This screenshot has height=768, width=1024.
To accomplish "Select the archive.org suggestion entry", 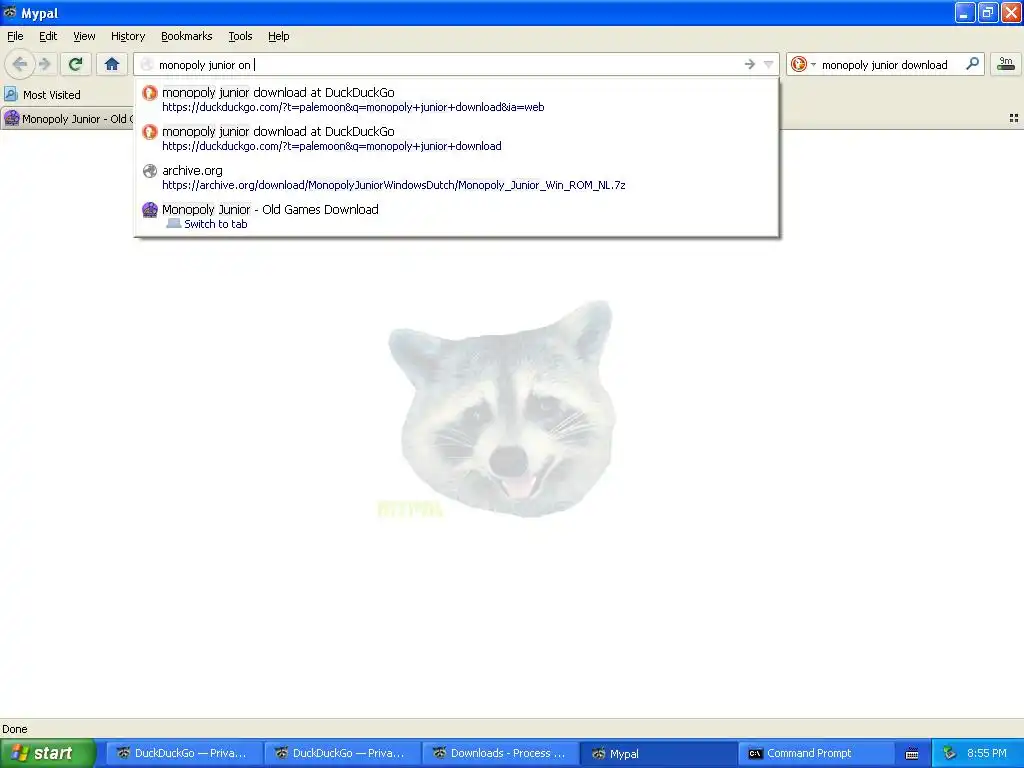I will click(456, 178).
